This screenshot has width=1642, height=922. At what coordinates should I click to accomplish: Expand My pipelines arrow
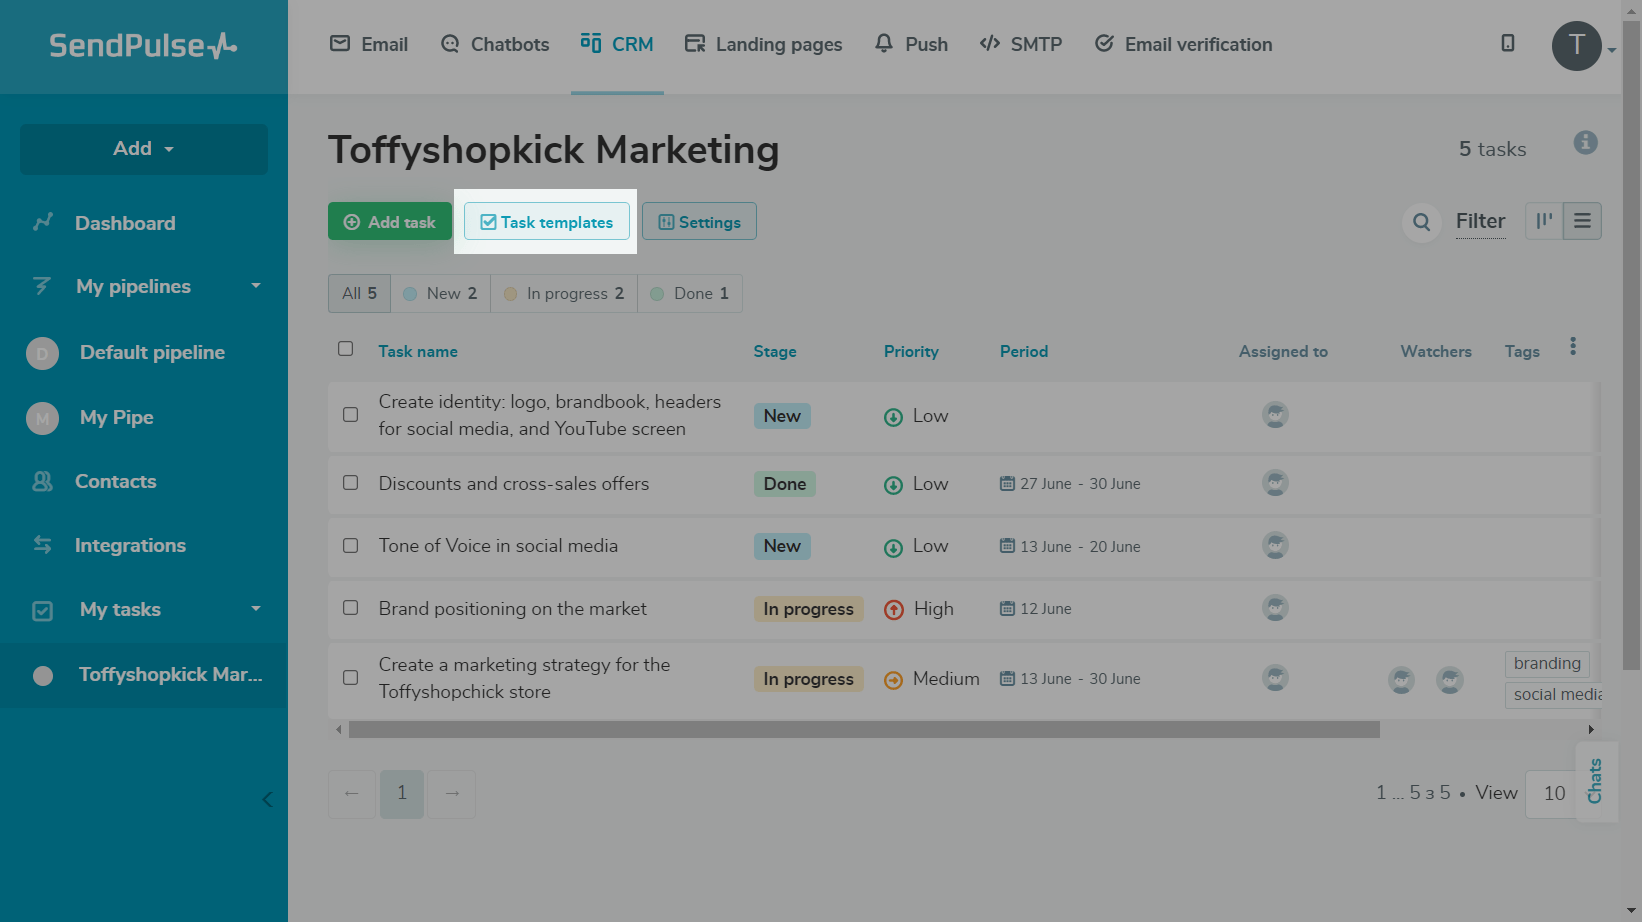tap(256, 286)
